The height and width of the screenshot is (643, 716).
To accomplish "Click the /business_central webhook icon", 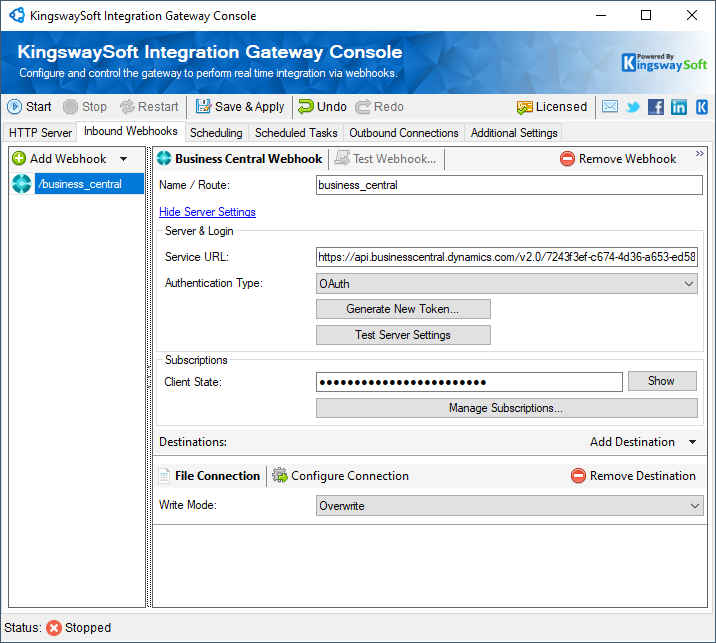I will (x=21, y=184).
